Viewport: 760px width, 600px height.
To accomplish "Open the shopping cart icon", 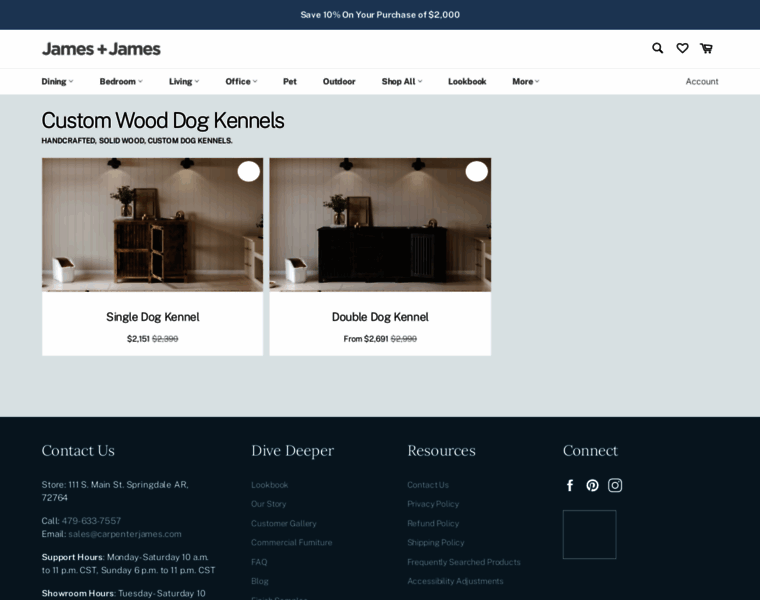I will point(706,48).
